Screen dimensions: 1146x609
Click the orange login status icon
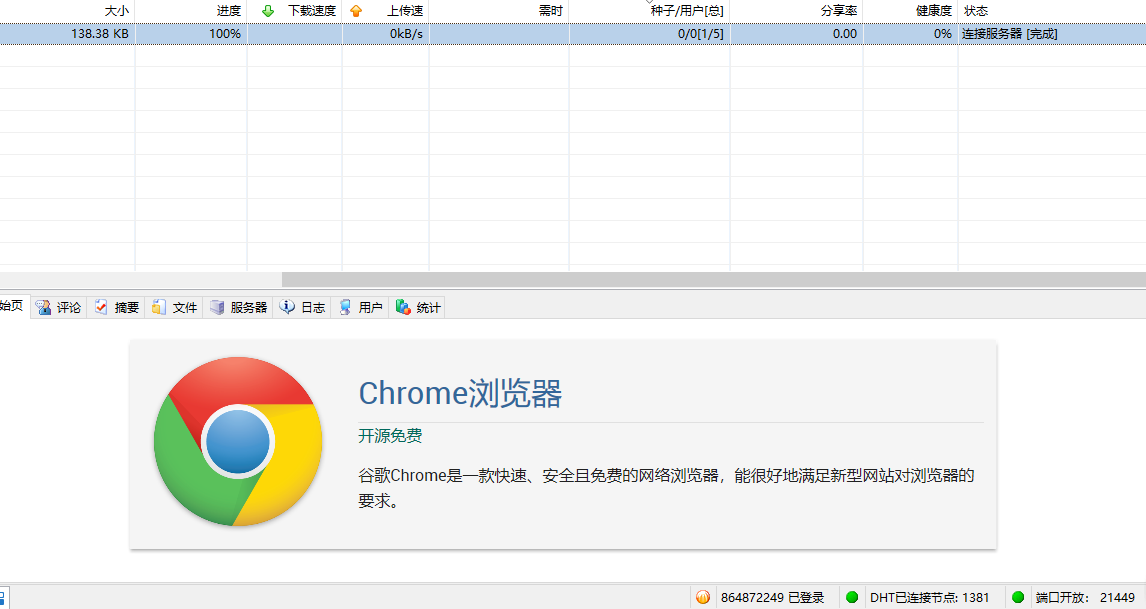pos(702,597)
